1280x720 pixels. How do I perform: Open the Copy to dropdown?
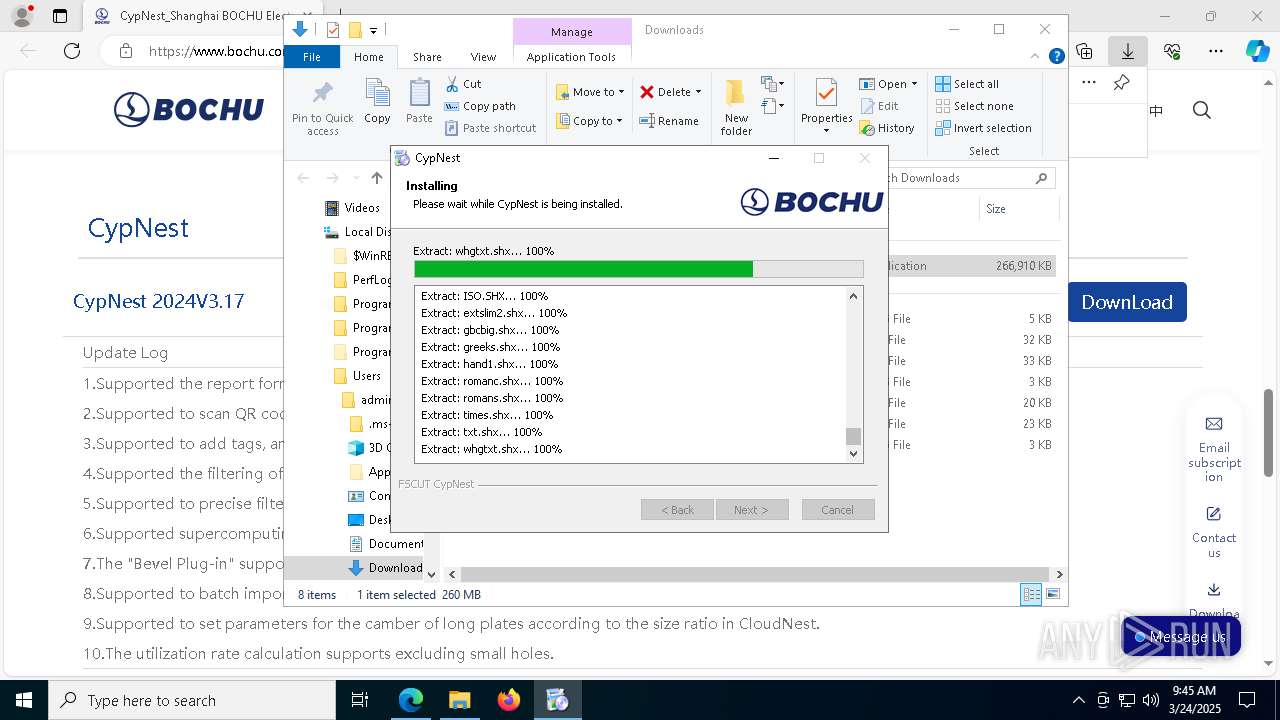pyautogui.click(x=589, y=121)
